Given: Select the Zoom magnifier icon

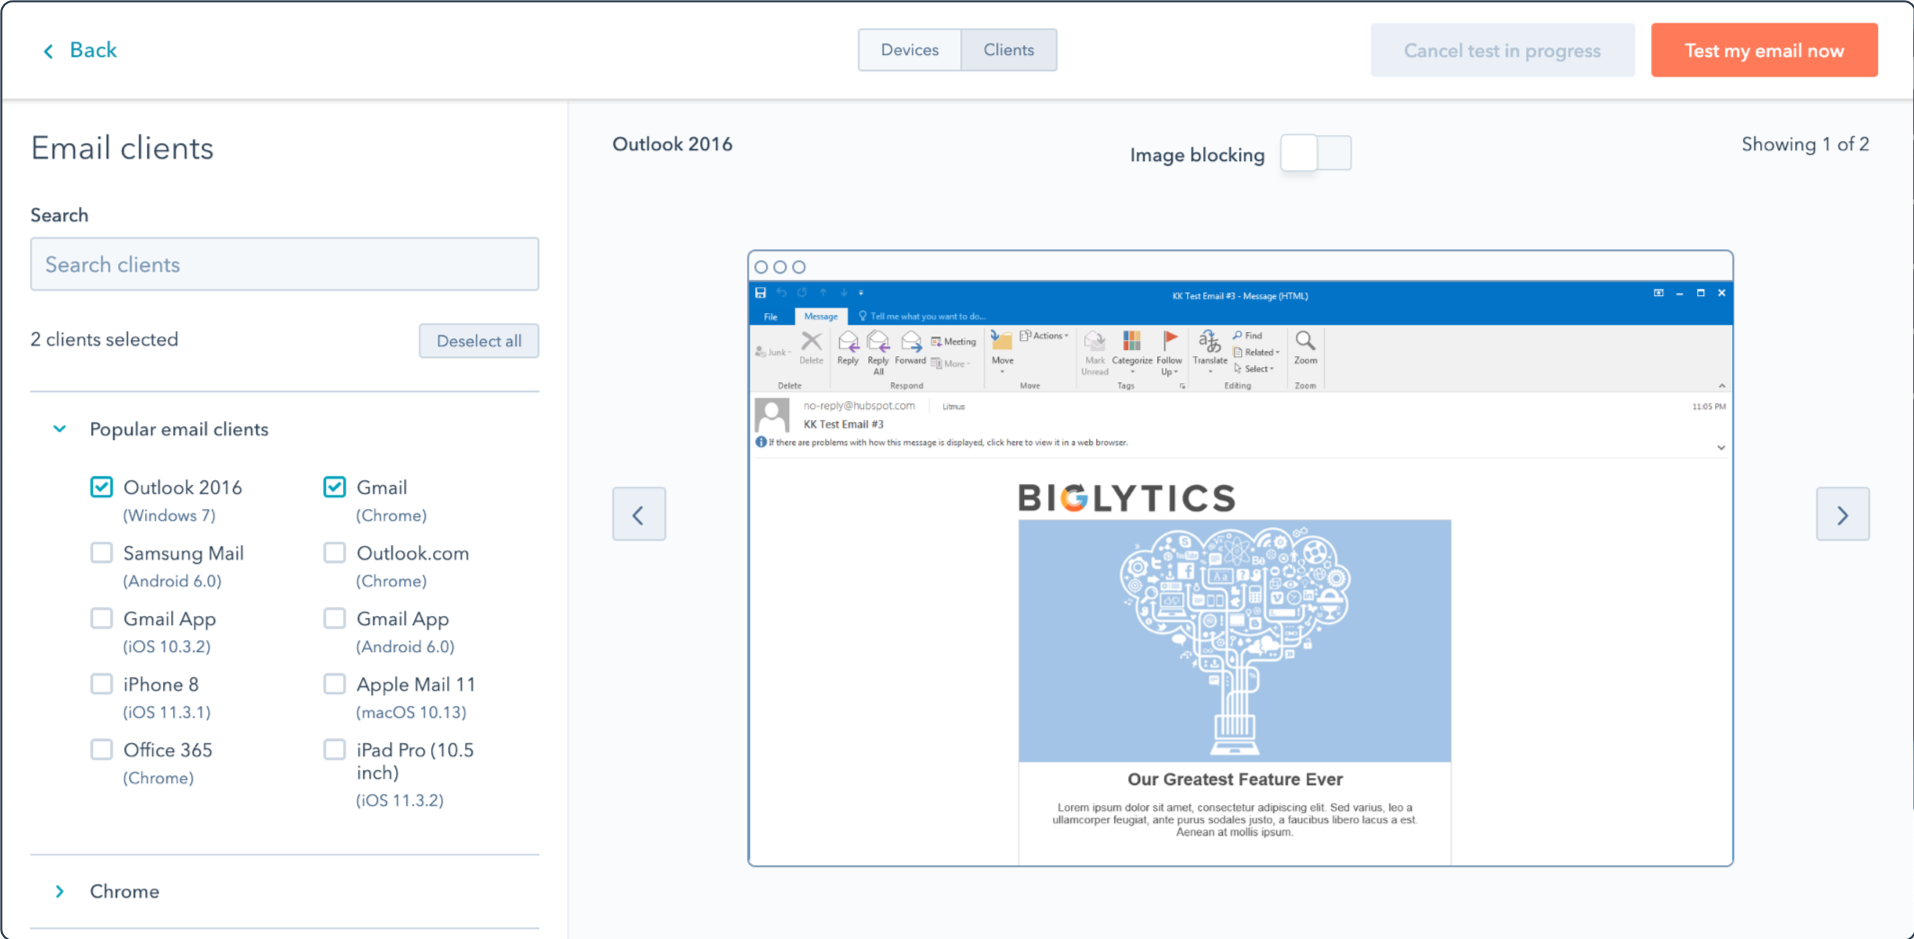Looking at the screenshot, I should tap(1304, 342).
